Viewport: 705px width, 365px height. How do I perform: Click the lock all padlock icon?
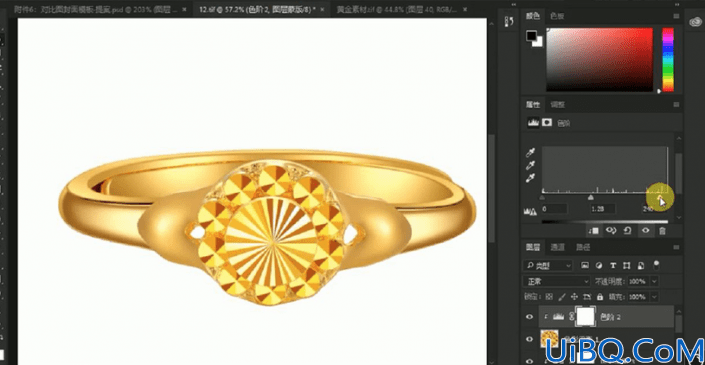[x=599, y=297]
